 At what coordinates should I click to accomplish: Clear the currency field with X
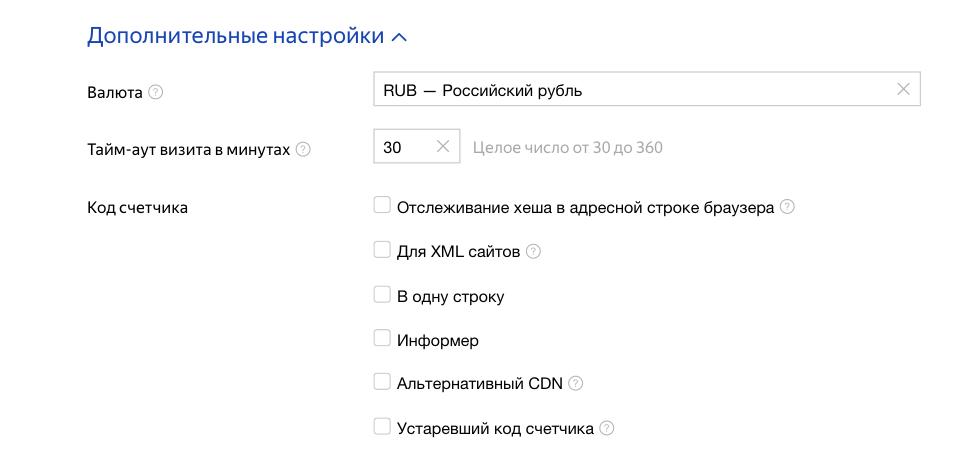click(x=903, y=89)
